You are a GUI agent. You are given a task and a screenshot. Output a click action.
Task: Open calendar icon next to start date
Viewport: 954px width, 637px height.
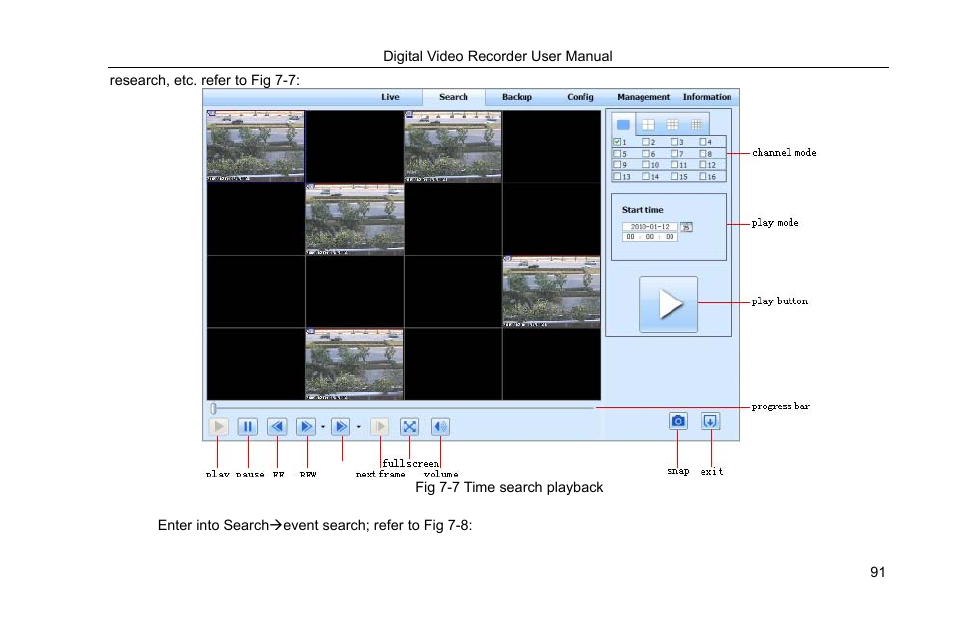click(x=686, y=227)
